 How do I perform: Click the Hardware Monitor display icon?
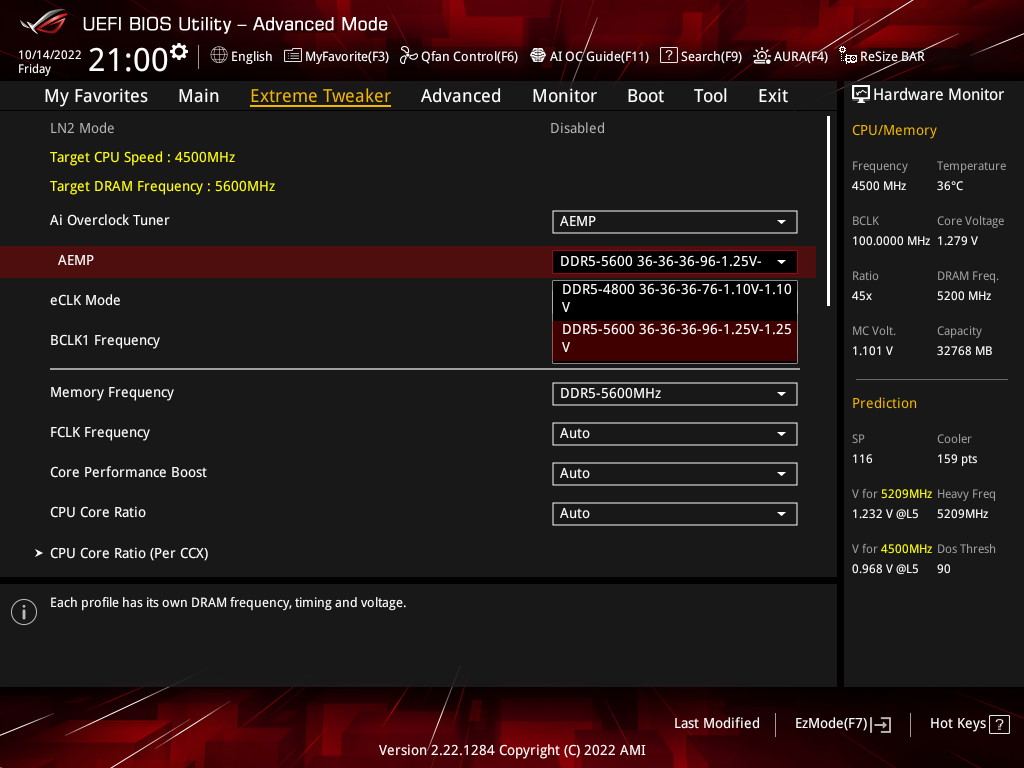tap(861, 95)
